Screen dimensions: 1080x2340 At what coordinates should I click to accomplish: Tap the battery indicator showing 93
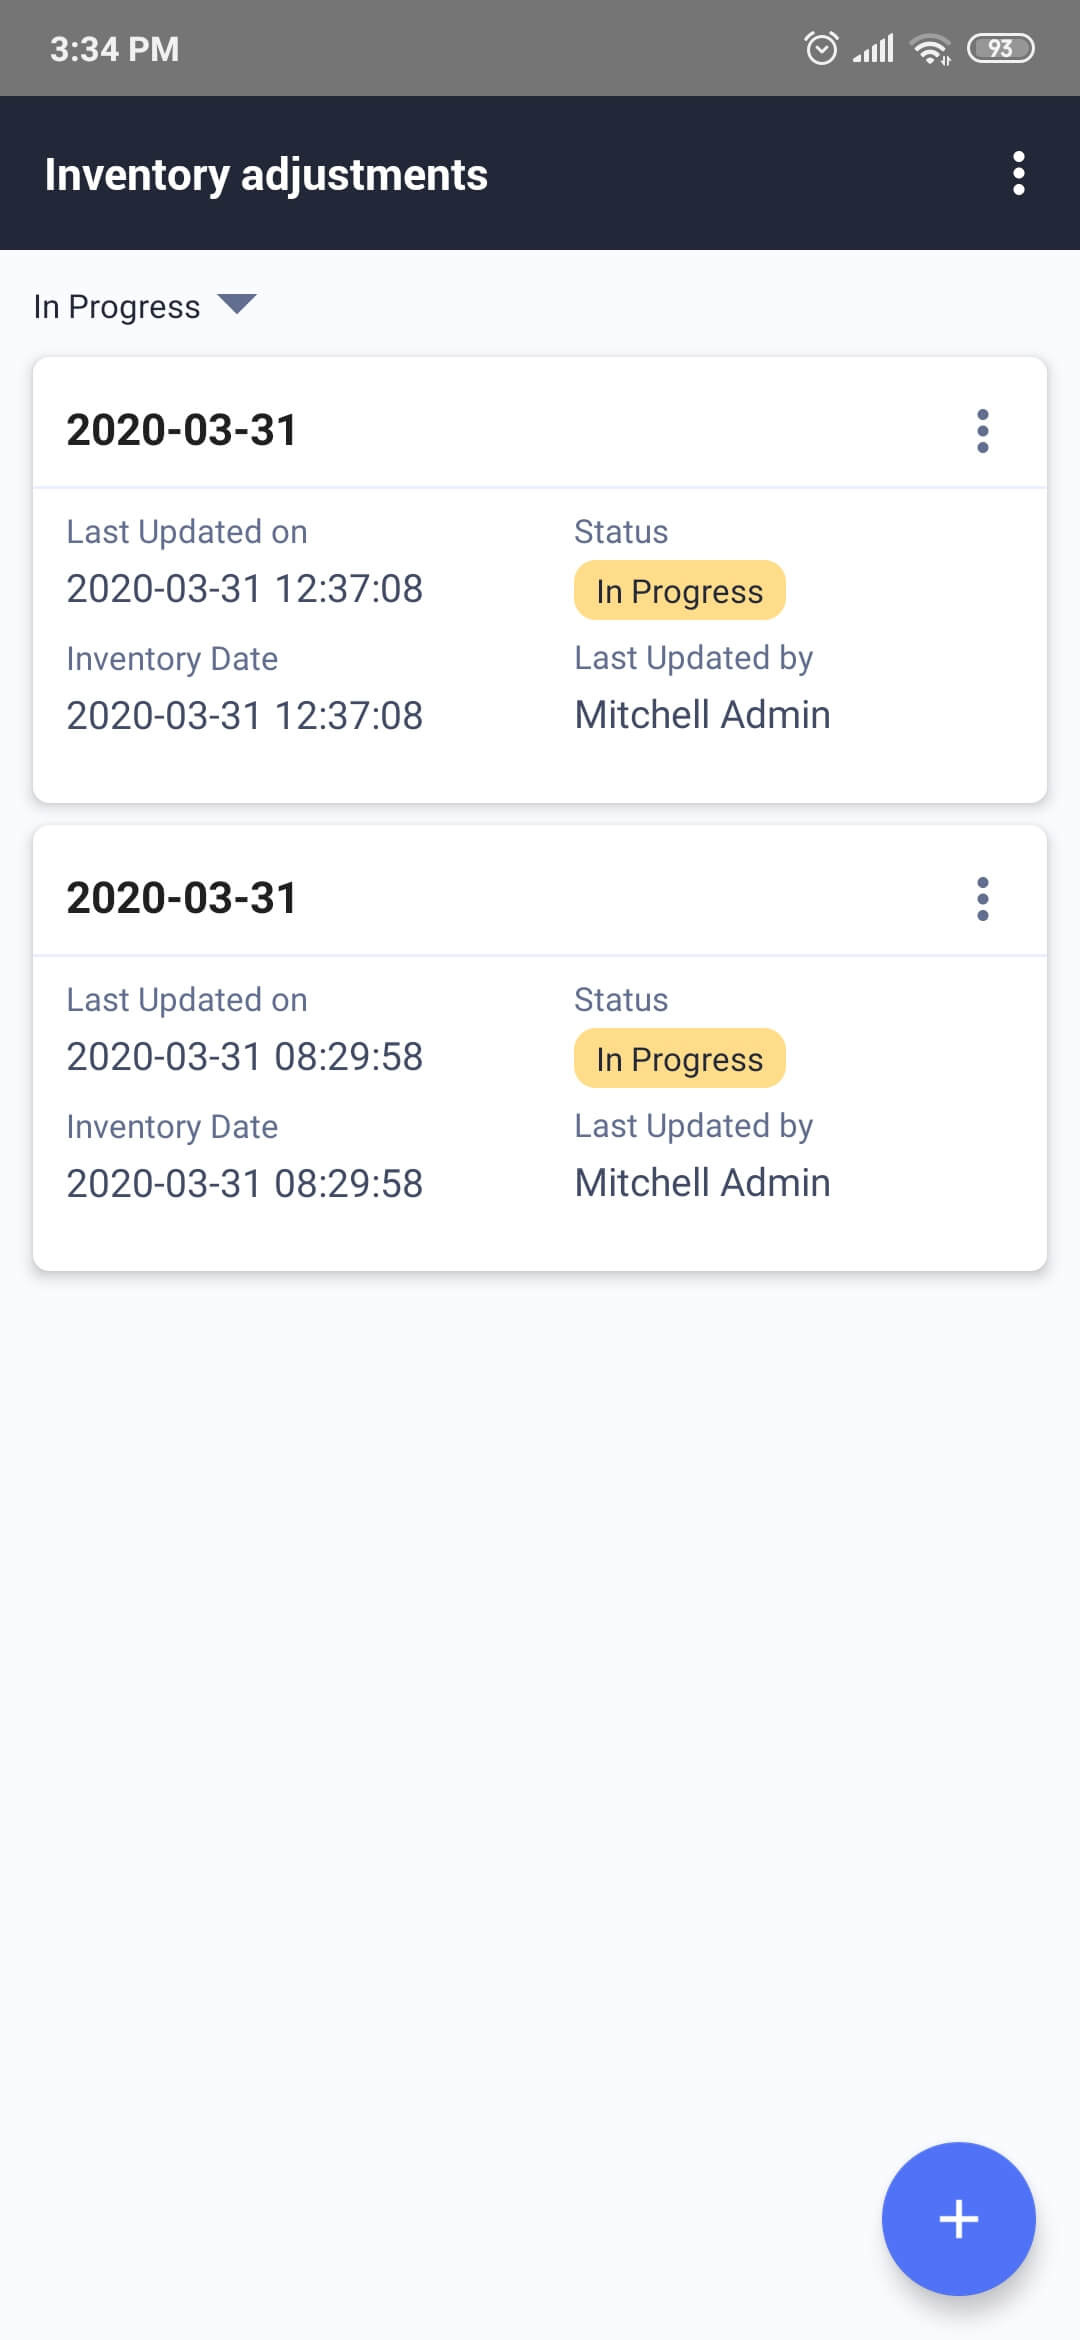tap(1000, 48)
